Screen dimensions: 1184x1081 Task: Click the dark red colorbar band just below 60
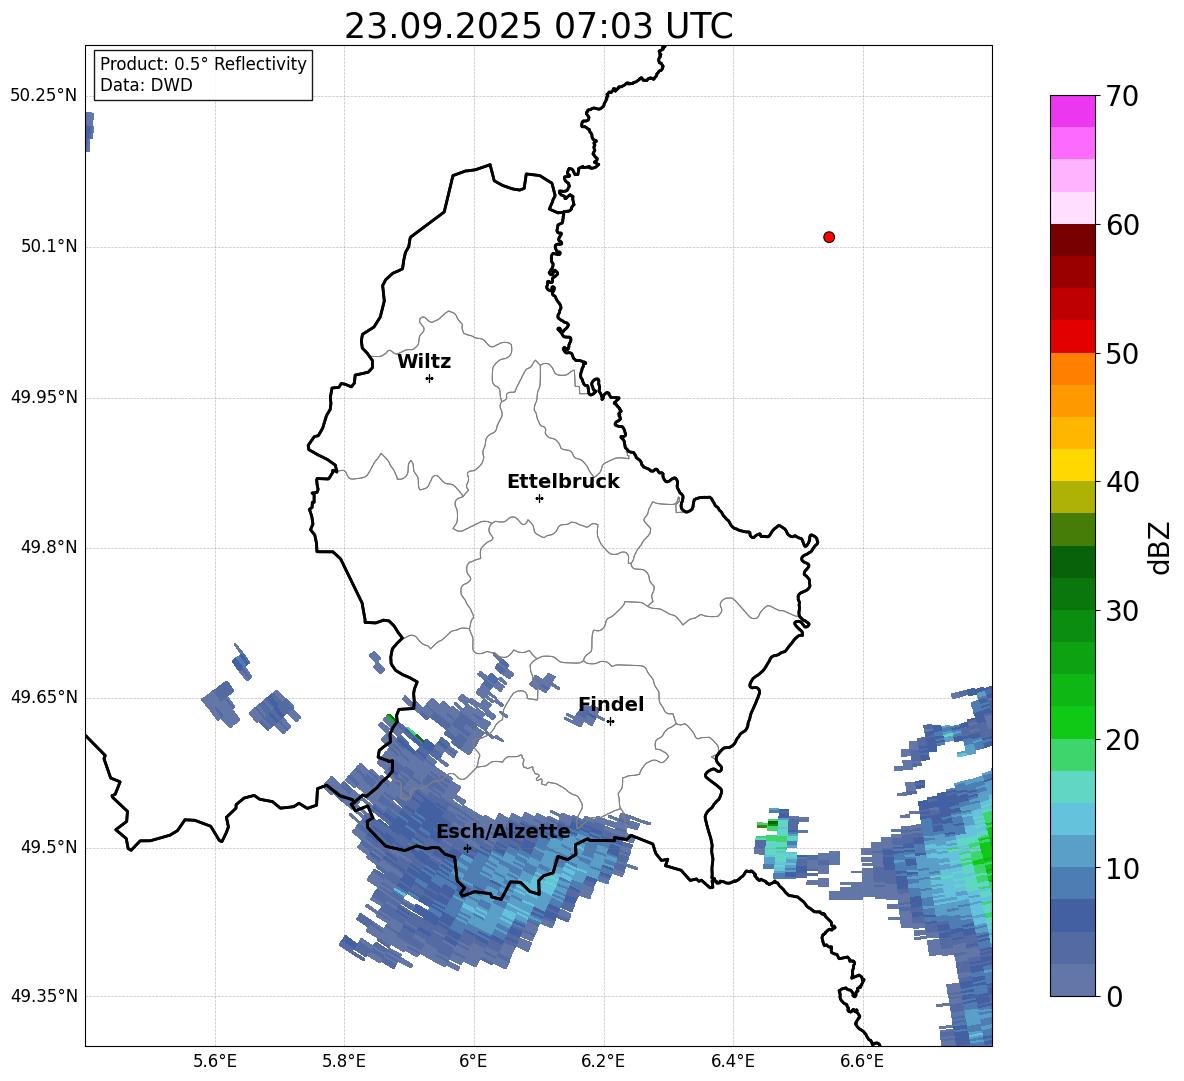pos(1072,240)
